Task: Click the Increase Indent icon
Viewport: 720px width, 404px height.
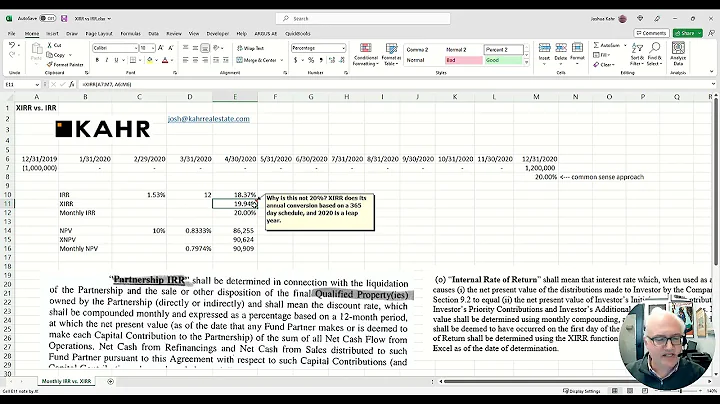Action: (x=225, y=60)
